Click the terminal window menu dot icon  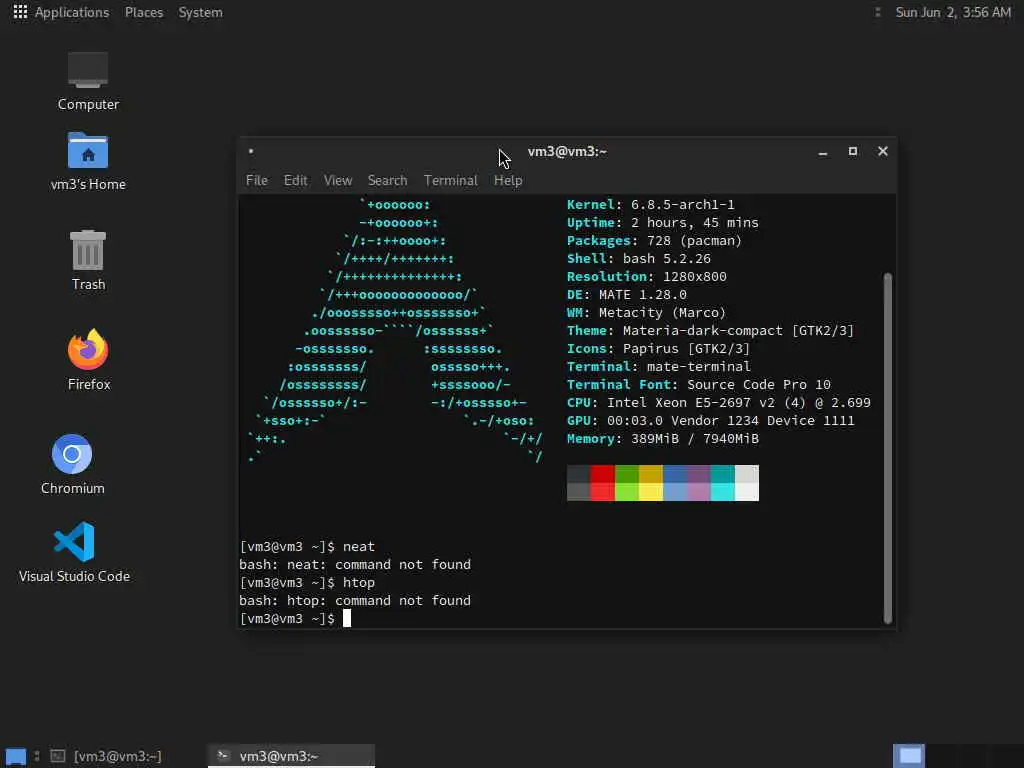pyautogui.click(x=251, y=151)
